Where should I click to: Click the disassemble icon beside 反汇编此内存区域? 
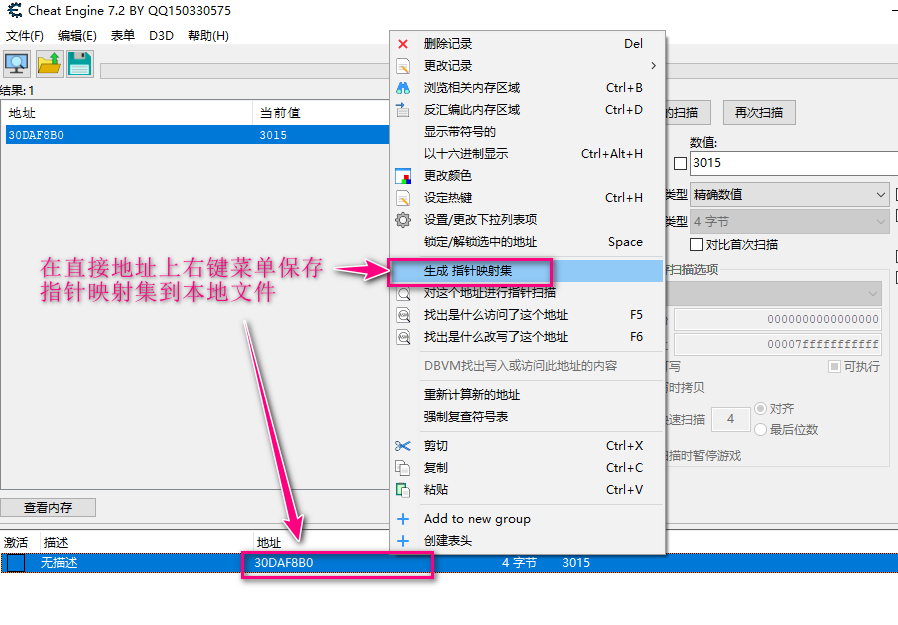point(403,109)
